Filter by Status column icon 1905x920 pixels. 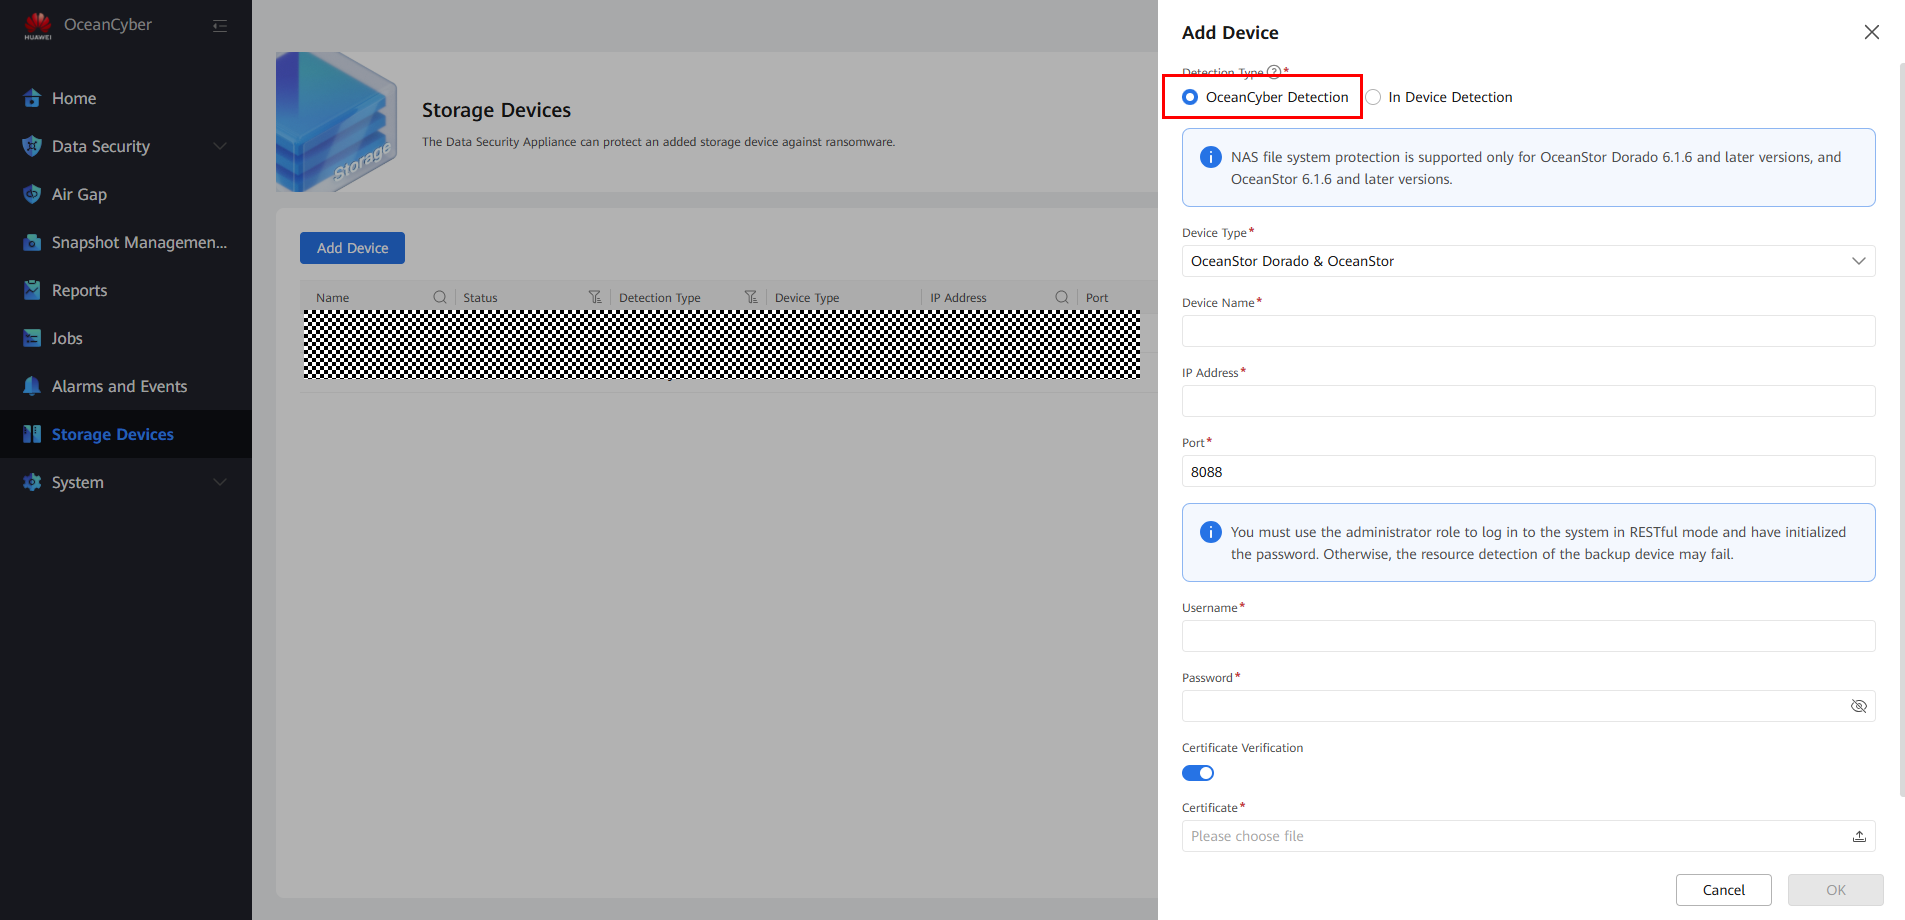pos(595,297)
